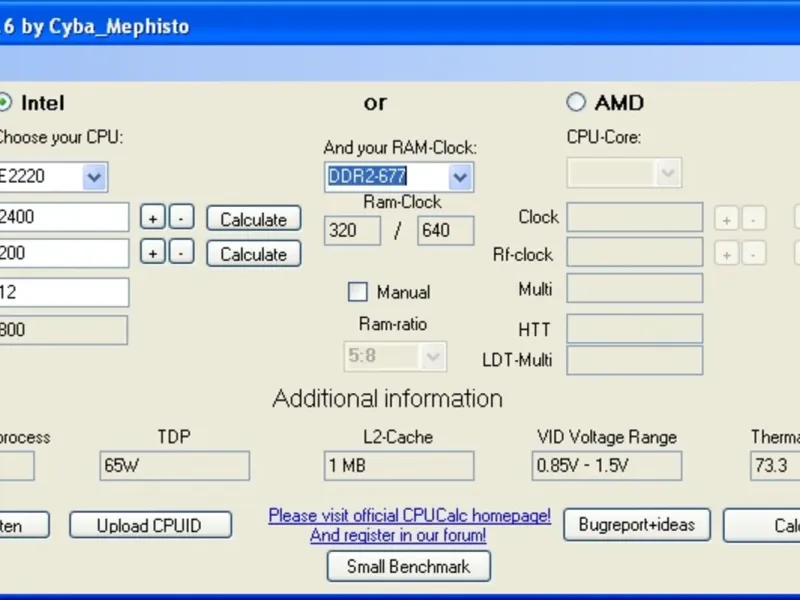Click the plus stepper in the AMD Clock row
This screenshot has width=800, height=600.
click(x=726, y=218)
